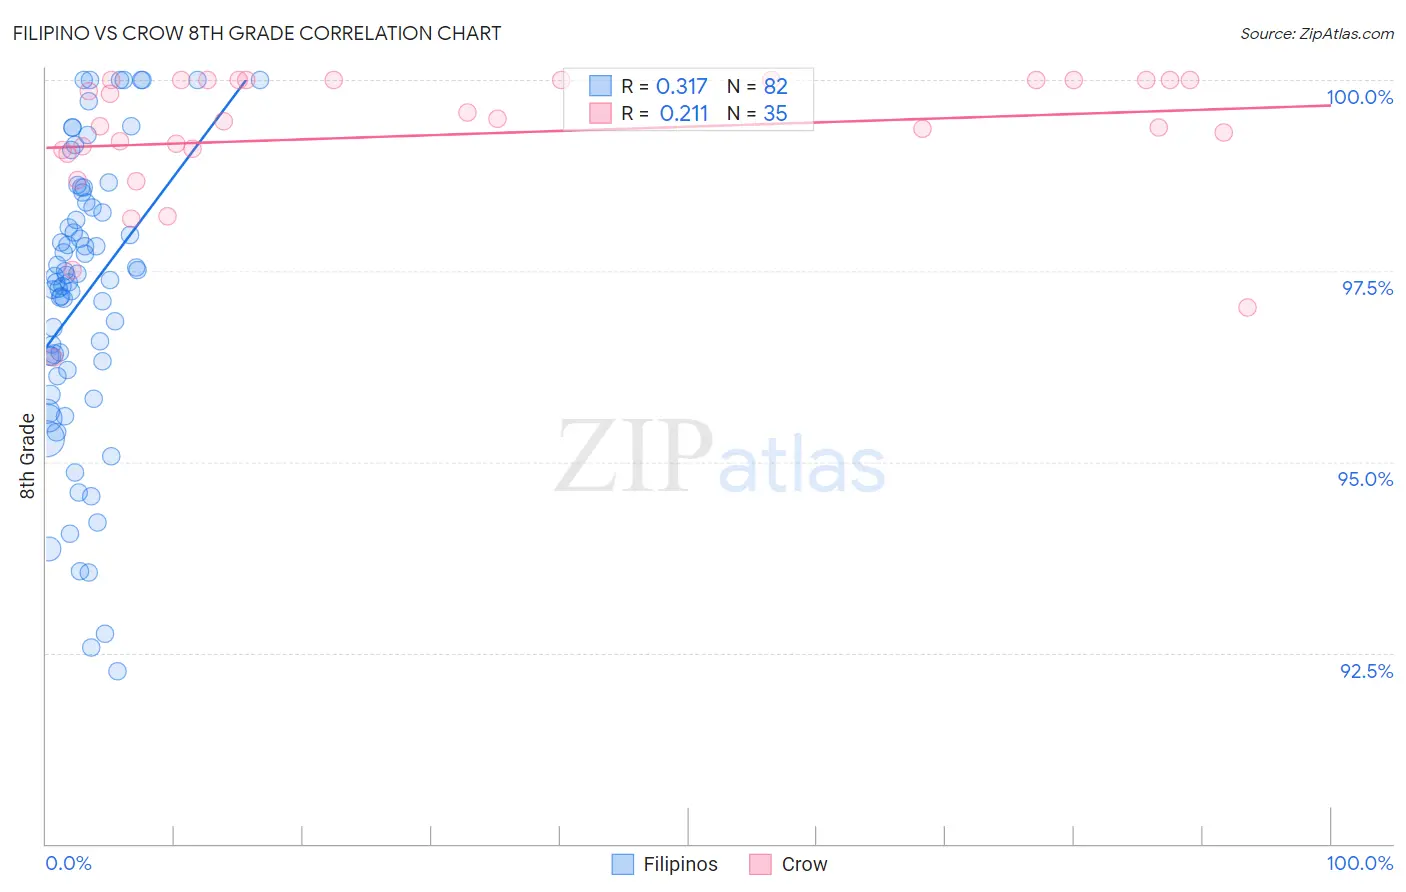Click the pink R = 0.211 swatch
Screen dimensions: 1406x892
click(x=600, y=113)
